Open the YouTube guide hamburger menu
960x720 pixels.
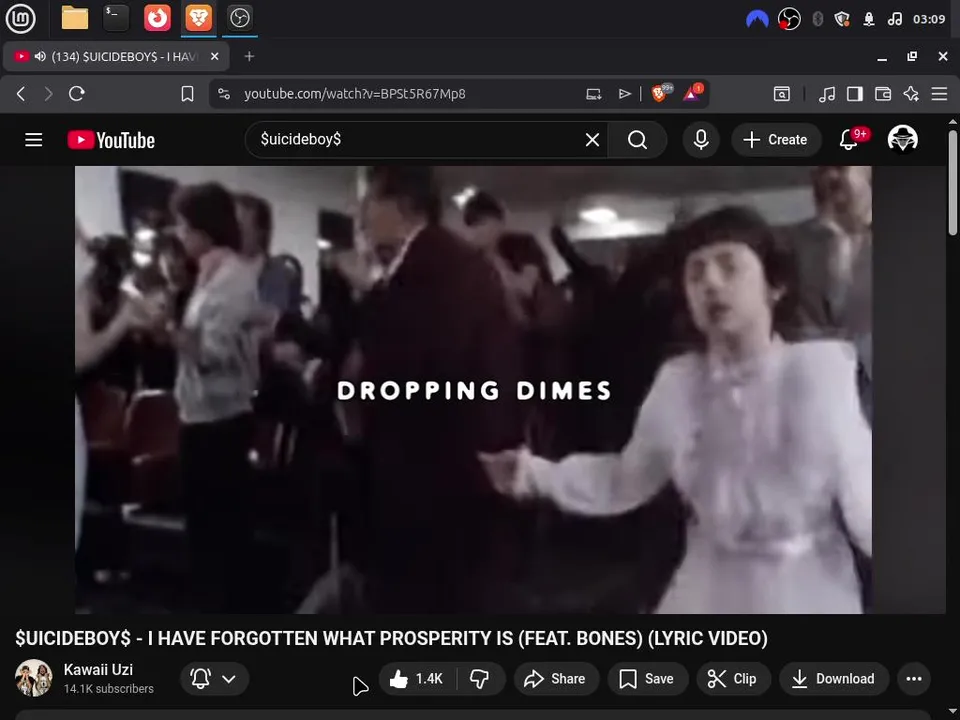[34, 140]
